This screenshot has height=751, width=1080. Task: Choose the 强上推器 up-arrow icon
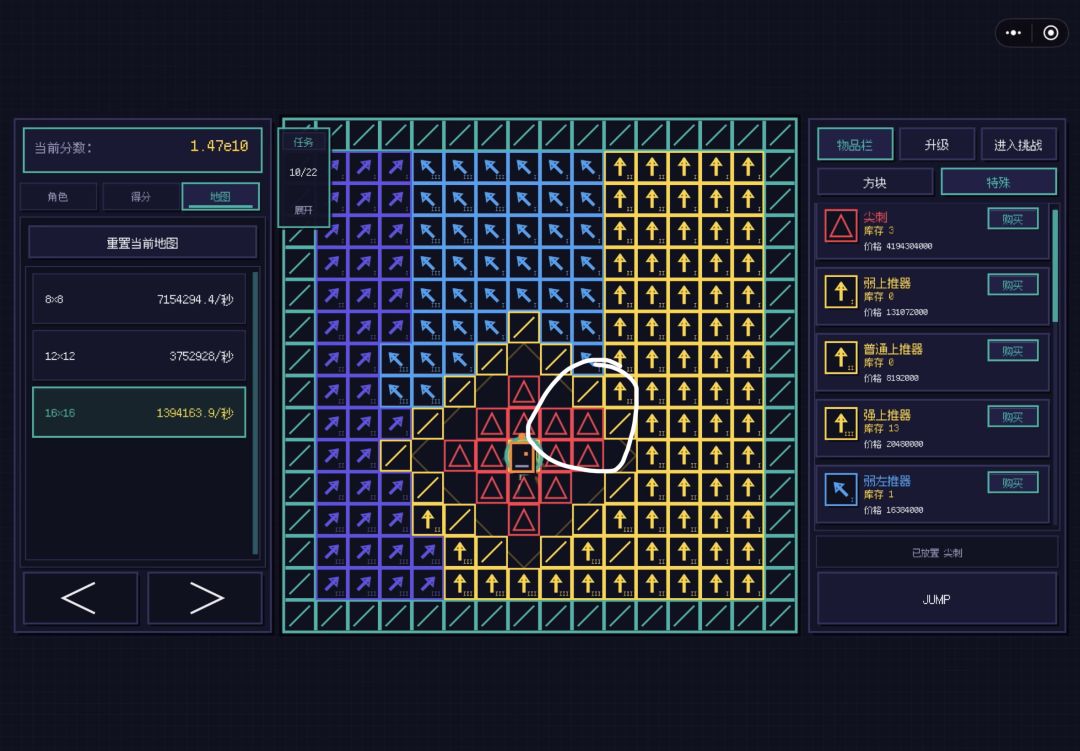pyautogui.click(x=840, y=423)
